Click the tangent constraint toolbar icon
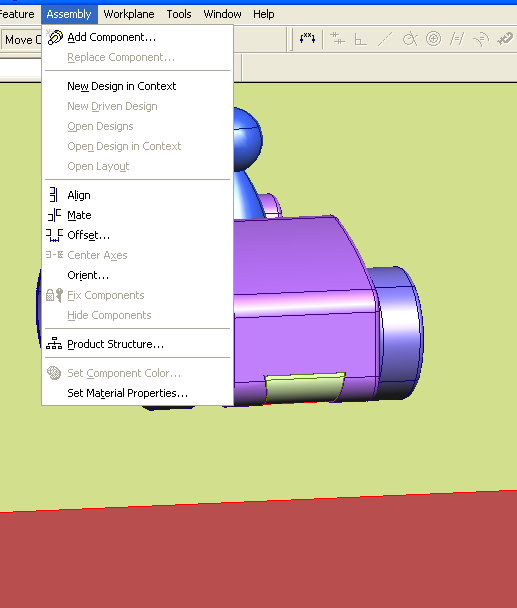Image resolution: width=517 pixels, height=608 pixels. click(x=410, y=39)
